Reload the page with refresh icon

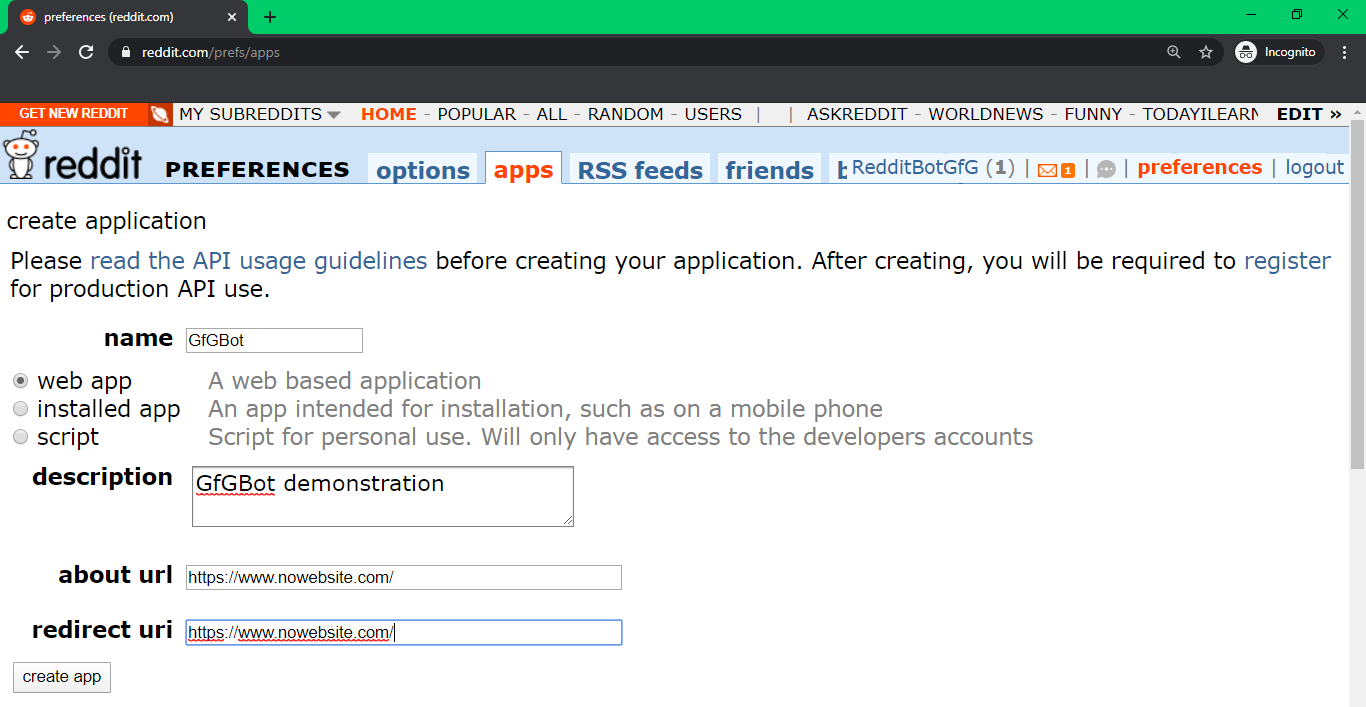pyautogui.click(x=86, y=52)
